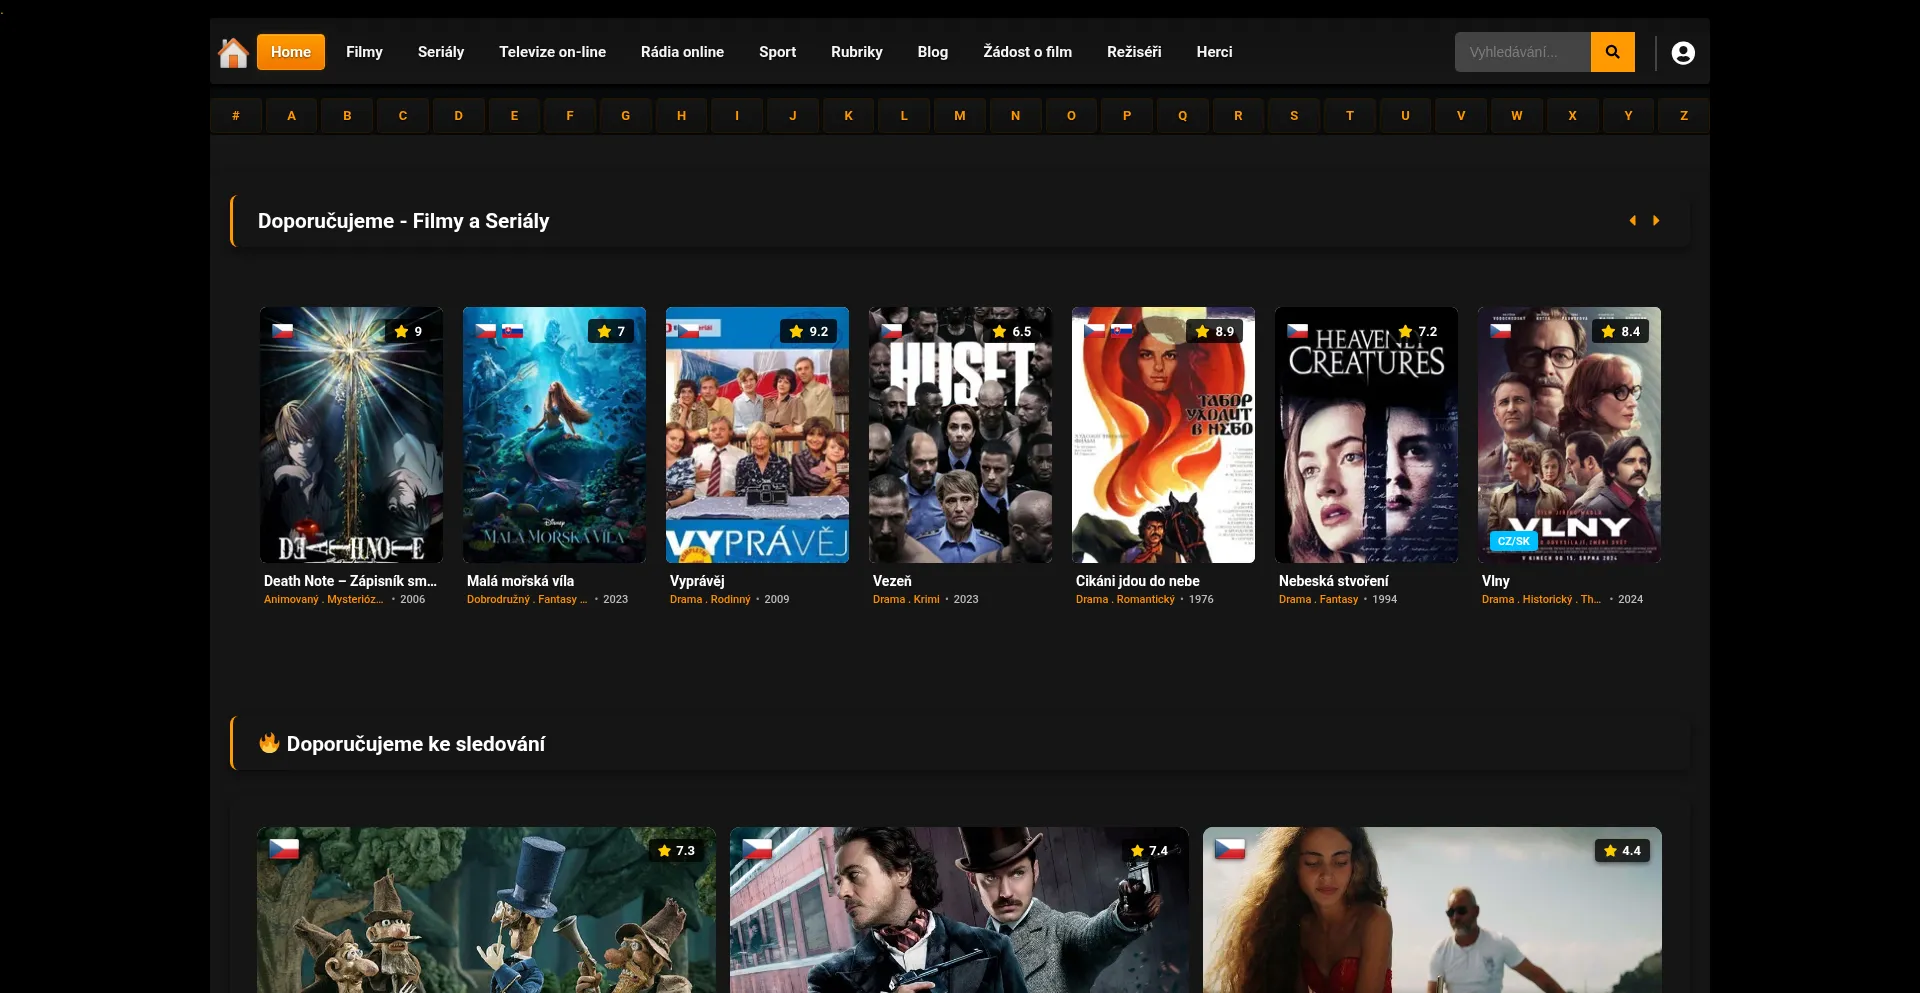Open the Sherlock Holmes wide thumbnail
This screenshot has height=993, width=1920.
point(959,910)
